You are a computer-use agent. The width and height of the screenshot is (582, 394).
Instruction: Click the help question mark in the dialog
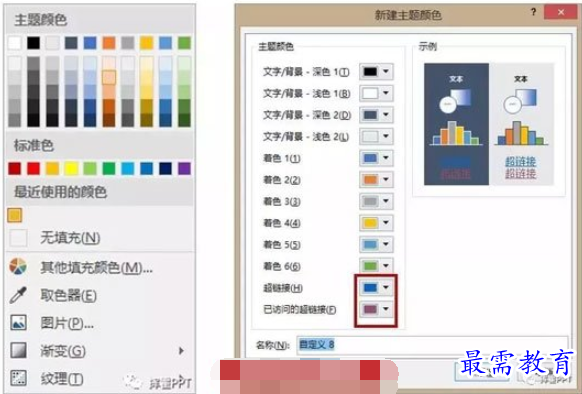click(x=533, y=12)
